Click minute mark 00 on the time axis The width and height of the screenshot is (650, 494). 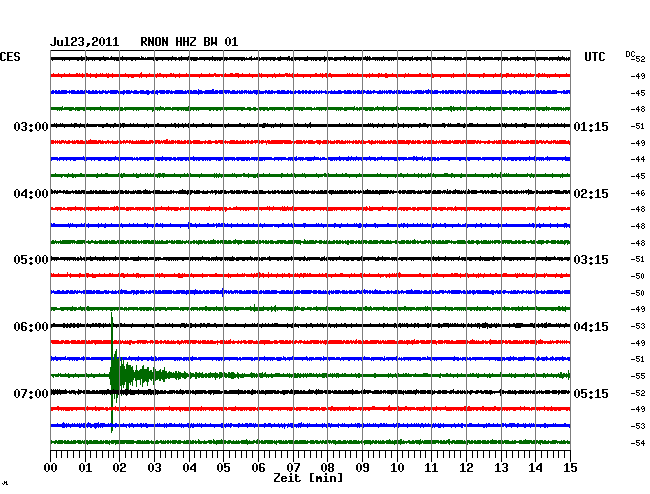[x=50, y=468]
